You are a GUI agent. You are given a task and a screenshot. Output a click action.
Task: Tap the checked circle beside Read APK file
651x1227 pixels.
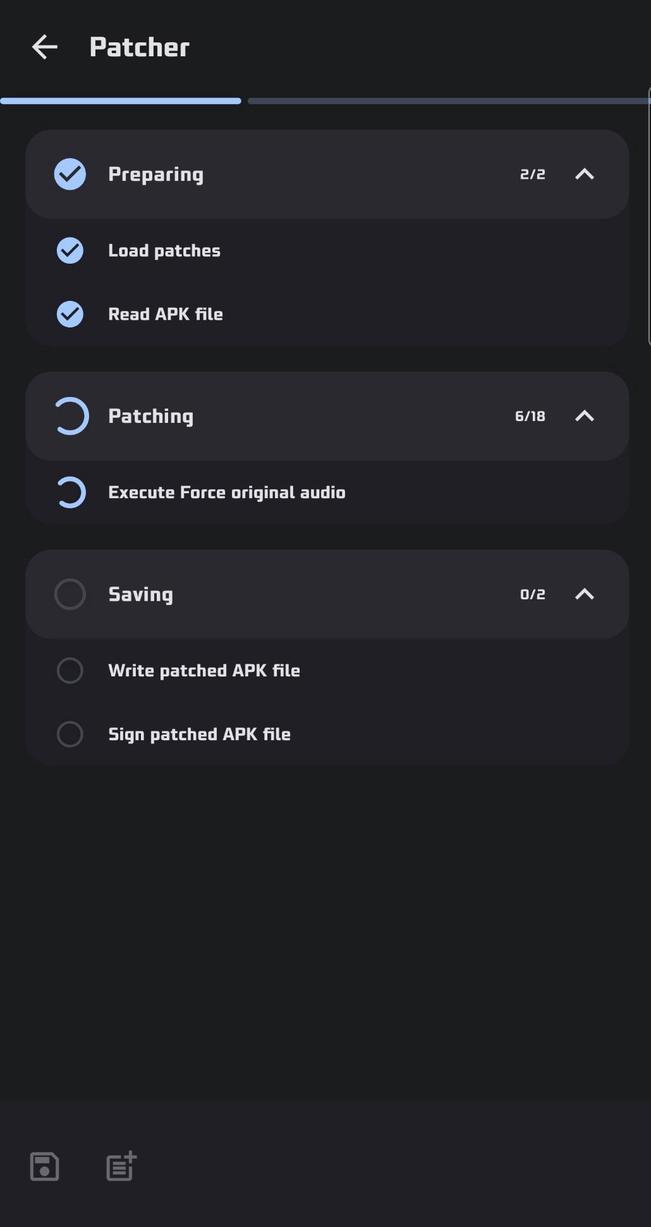coord(70,313)
